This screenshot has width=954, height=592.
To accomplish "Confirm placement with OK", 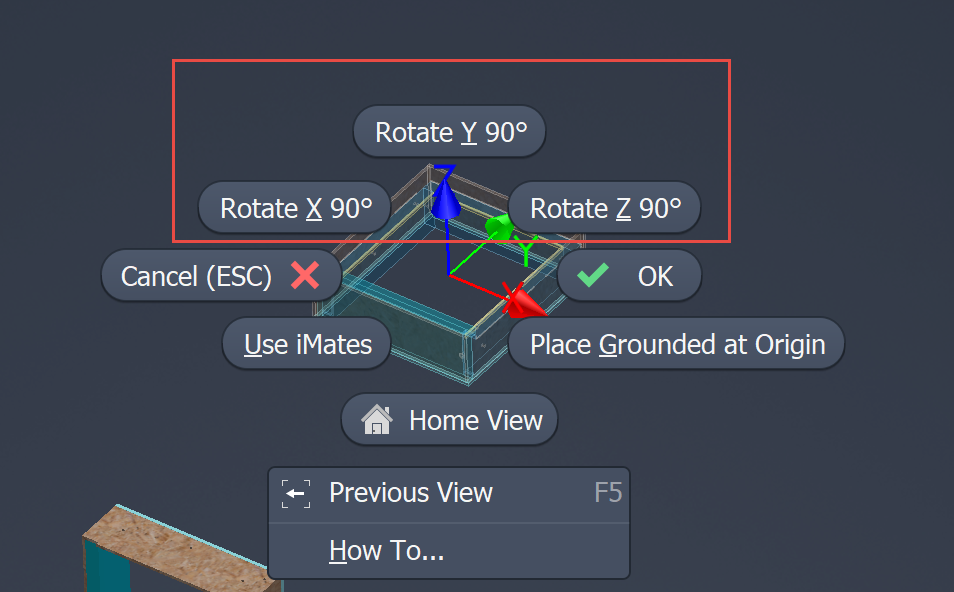I will pyautogui.click(x=630, y=276).
